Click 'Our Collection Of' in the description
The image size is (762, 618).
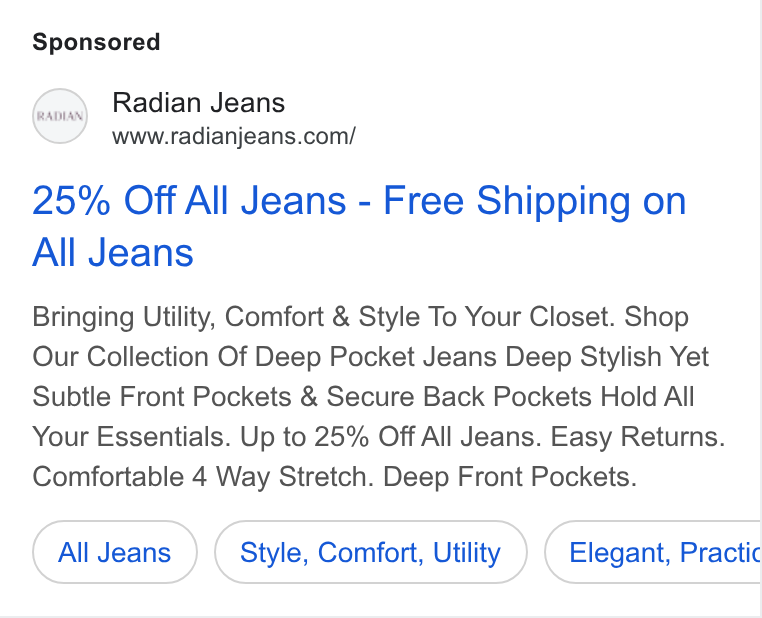coord(139,357)
